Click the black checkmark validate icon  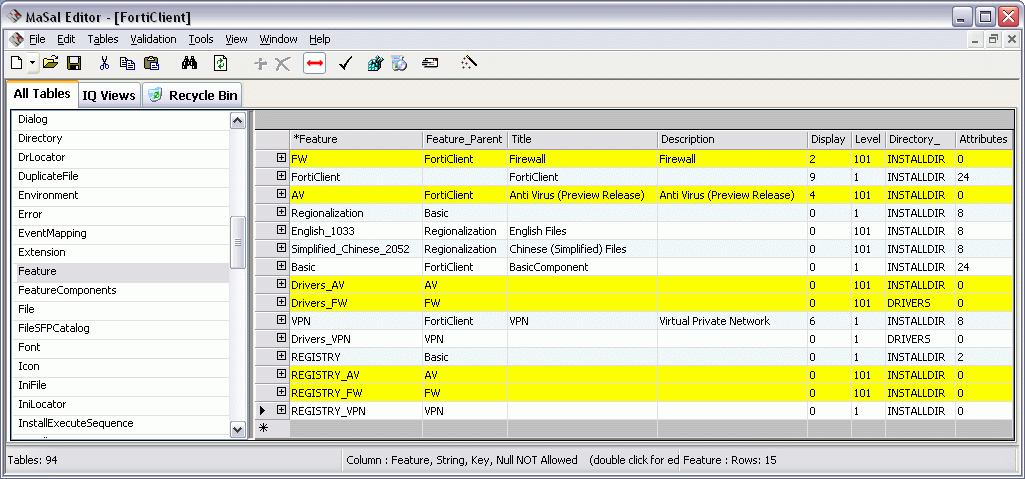point(345,63)
